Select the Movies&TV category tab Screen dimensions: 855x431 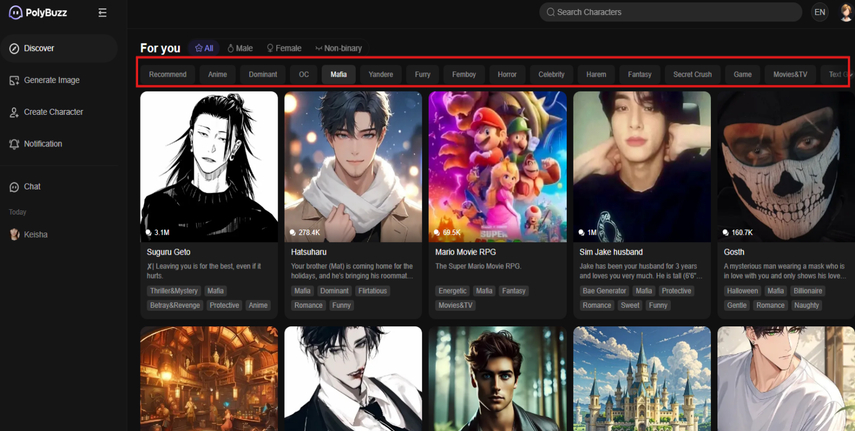(x=790, y=74)
